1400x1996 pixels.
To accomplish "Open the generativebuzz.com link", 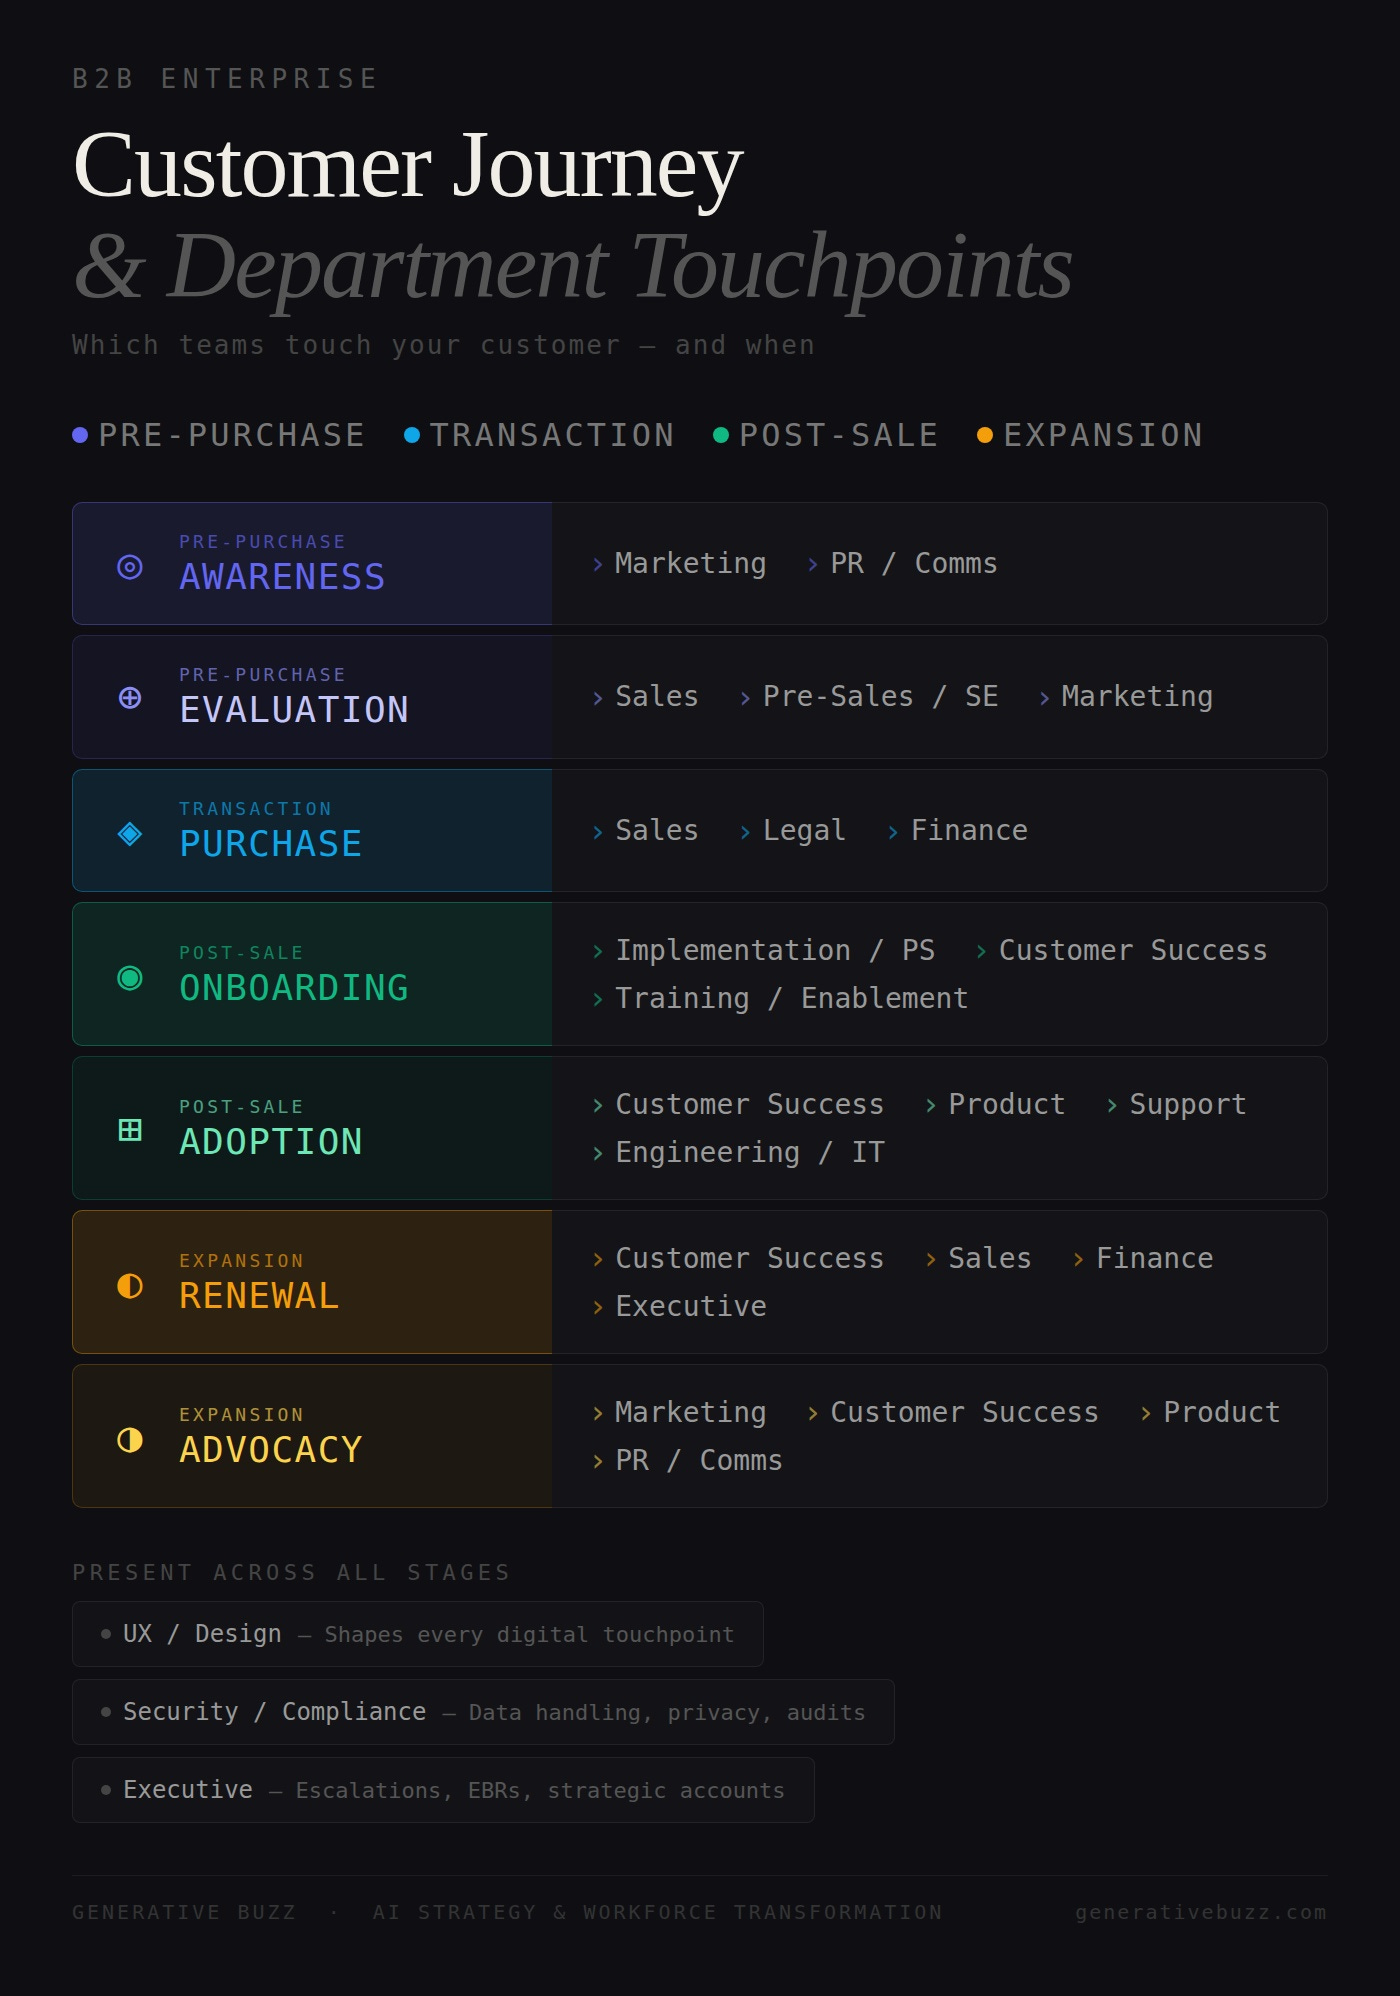I will pos(1200,1912).
